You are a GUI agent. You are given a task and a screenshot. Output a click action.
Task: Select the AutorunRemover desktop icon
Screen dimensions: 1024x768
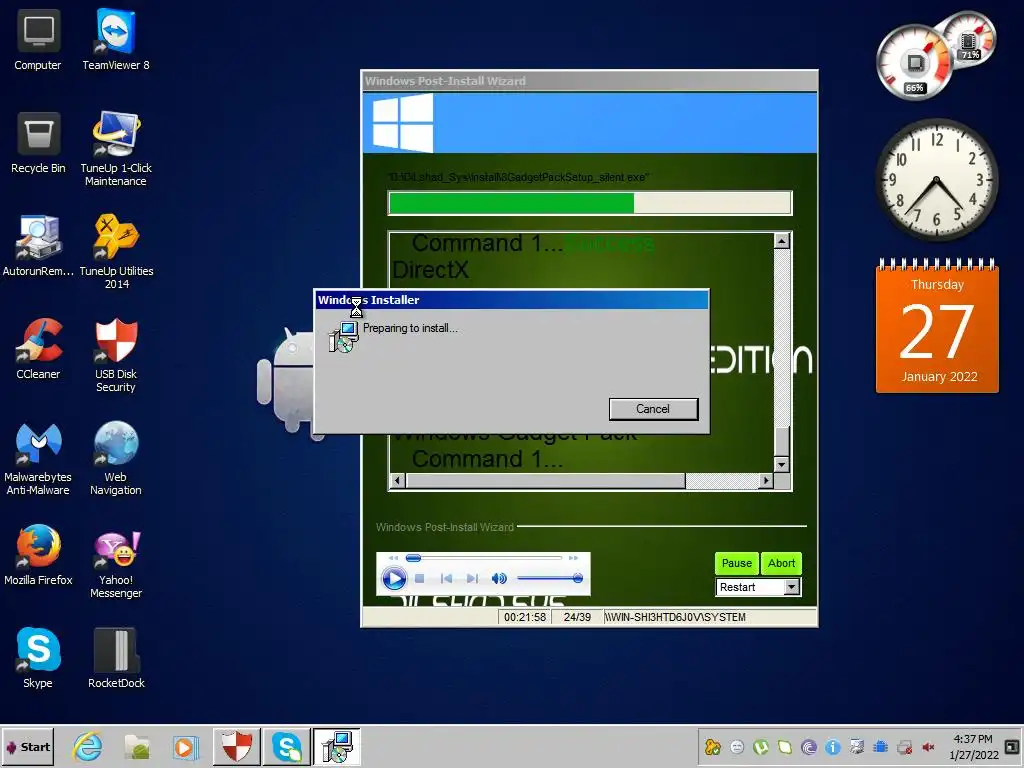[38, 247]
